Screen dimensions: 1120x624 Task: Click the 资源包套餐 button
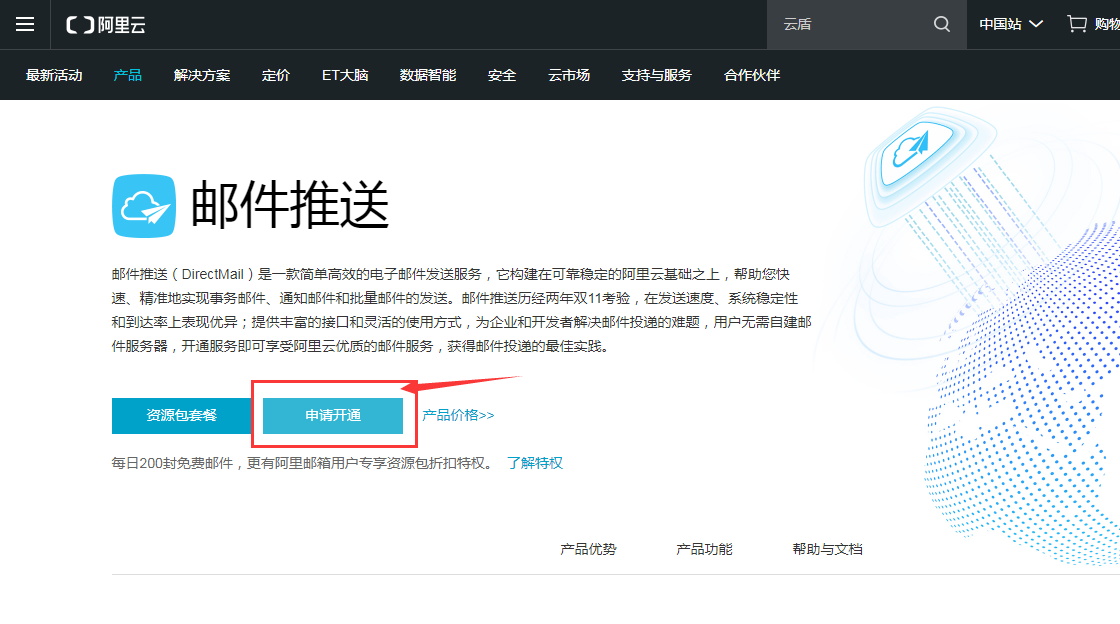click(x=181, y=416)
